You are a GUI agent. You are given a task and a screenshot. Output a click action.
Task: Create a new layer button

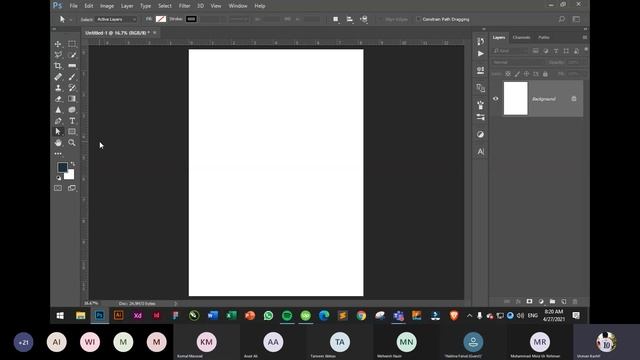(564, 302)
